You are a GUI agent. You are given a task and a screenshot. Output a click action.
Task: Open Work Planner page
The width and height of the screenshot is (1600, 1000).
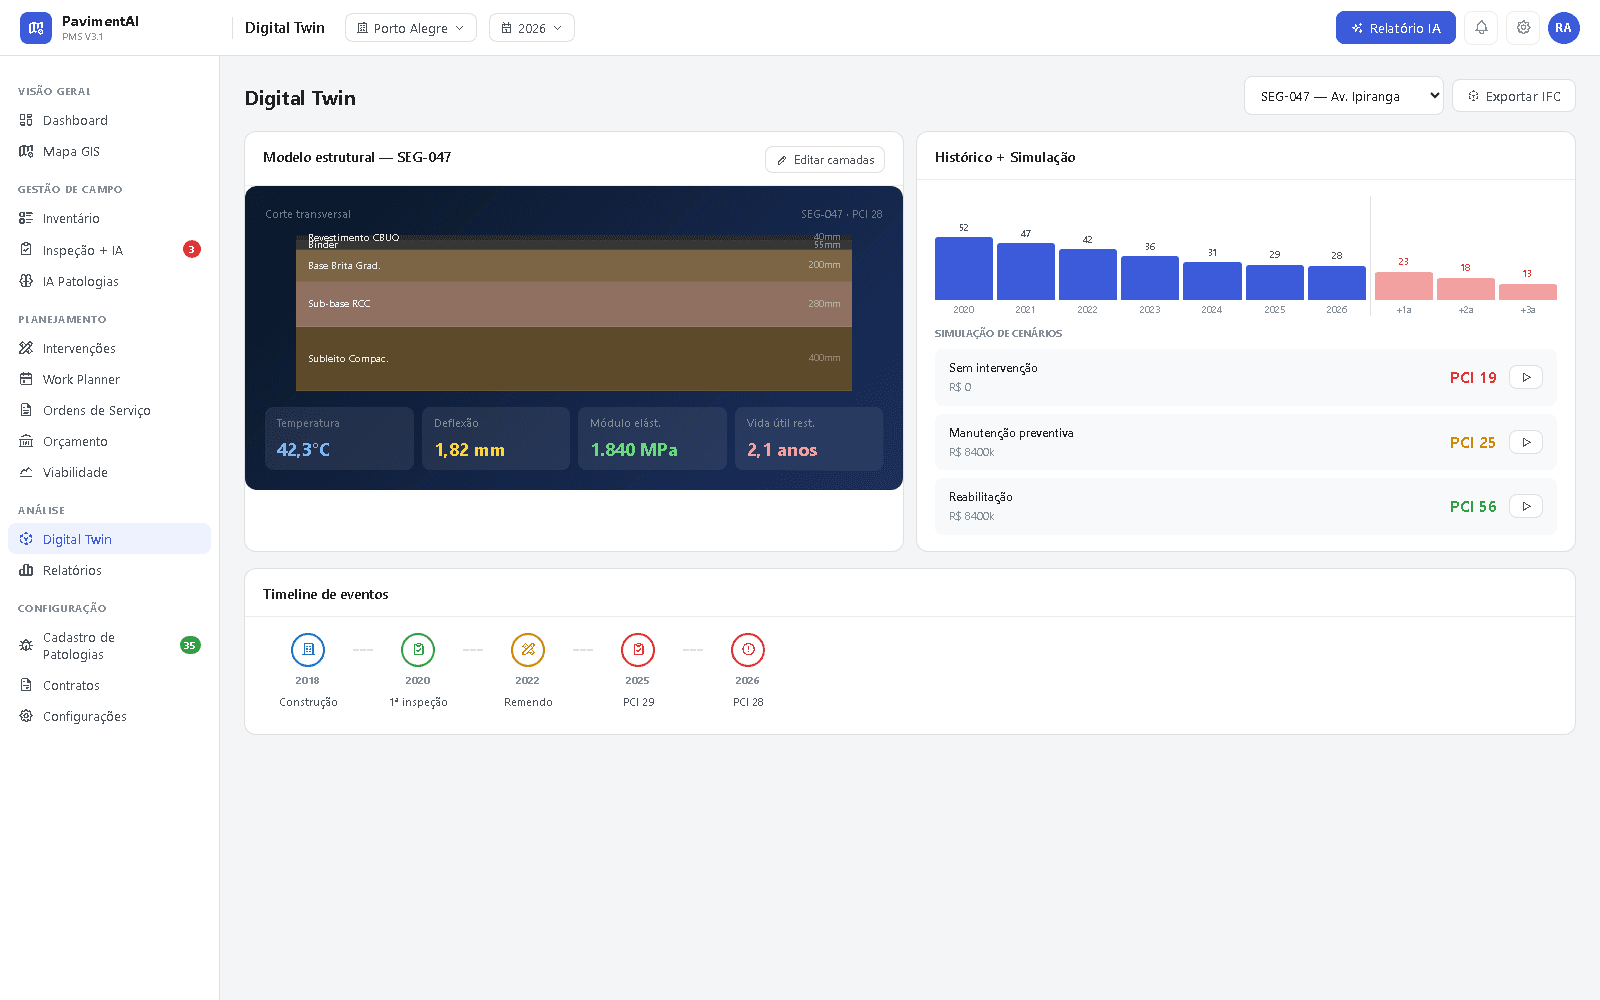coord(109,379)
